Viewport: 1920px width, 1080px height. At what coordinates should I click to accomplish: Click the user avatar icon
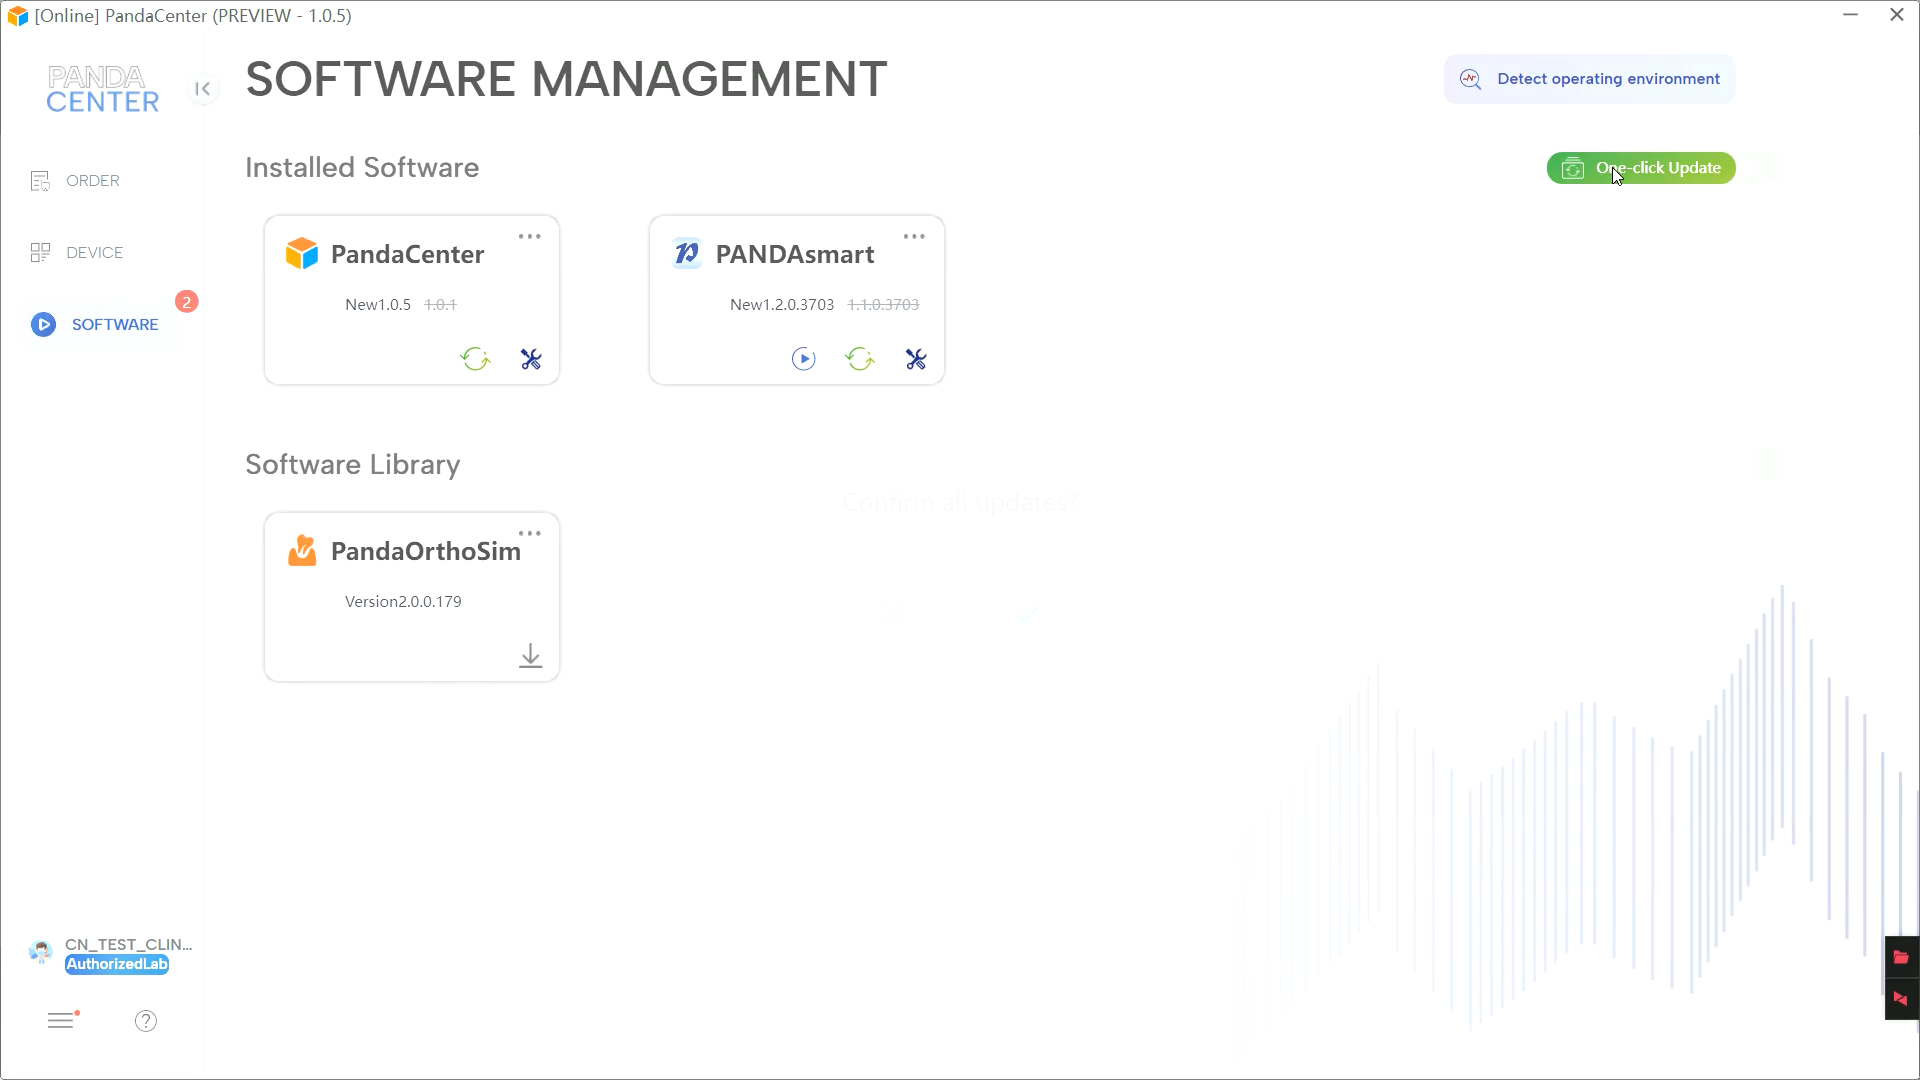coord(41,952)
